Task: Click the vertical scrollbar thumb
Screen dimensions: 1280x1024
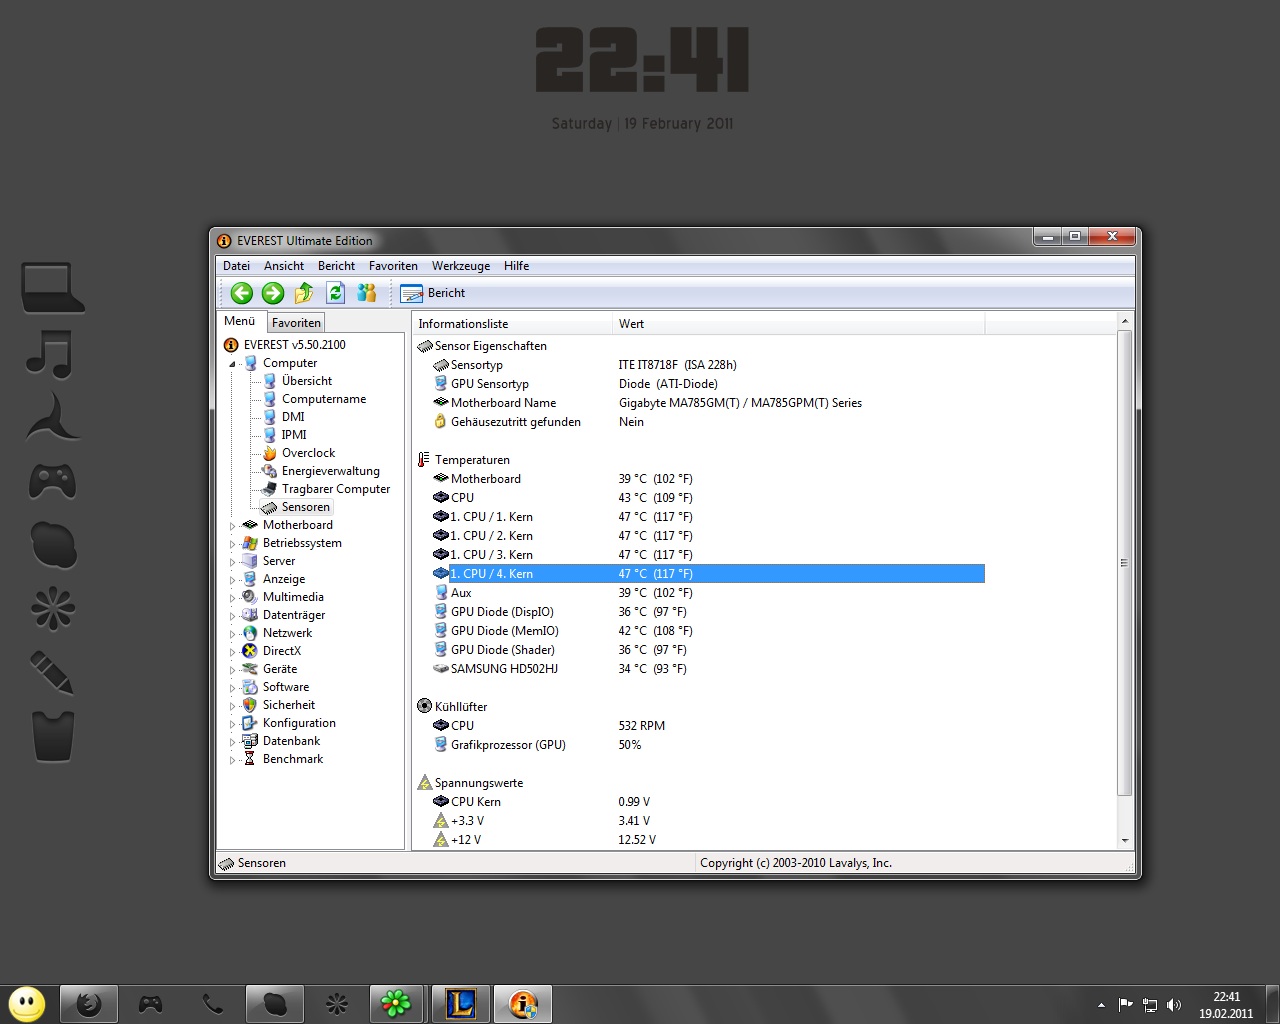Action: click(1125, 563)
